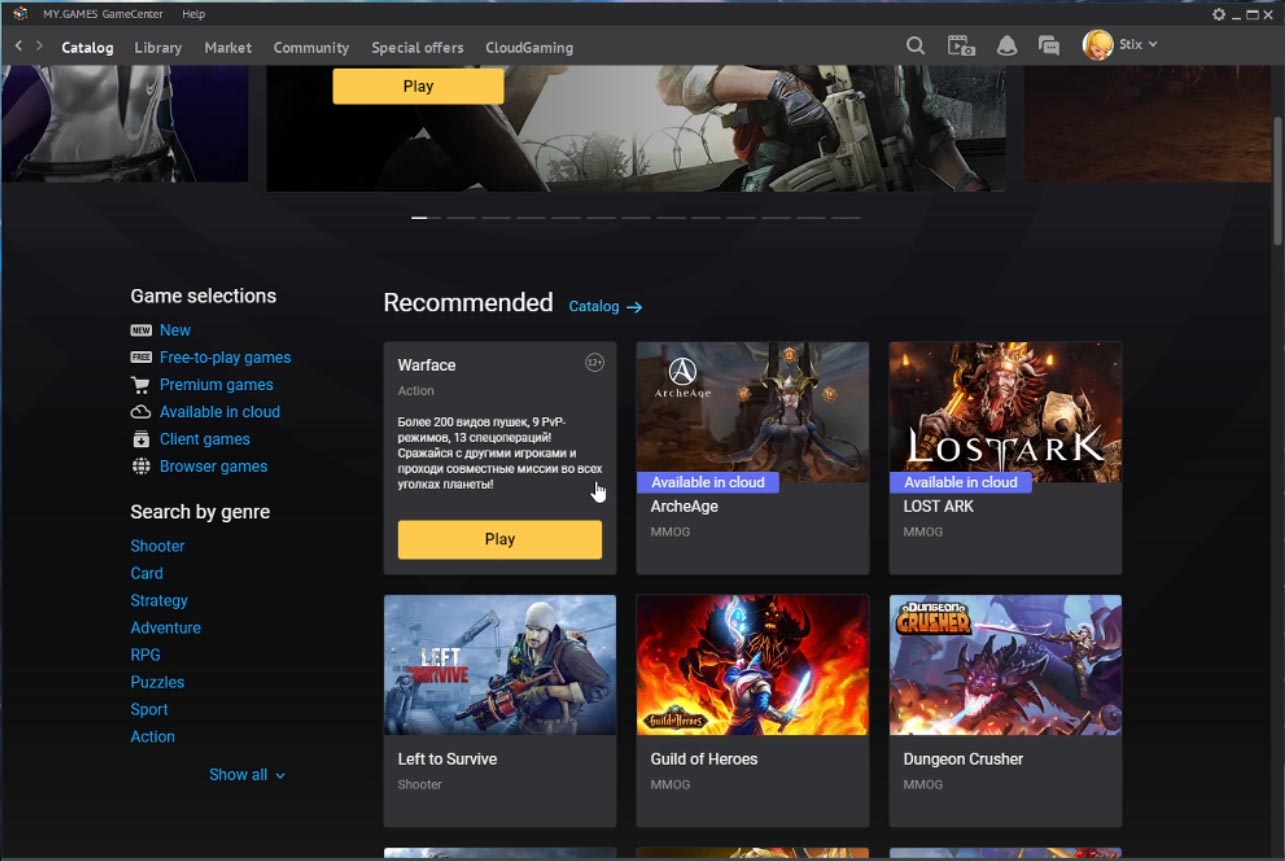Screen dimensions: 1285x861
Task: Open the Dungeon Crusher thumbnail
Action: [x=1006, y=665]
